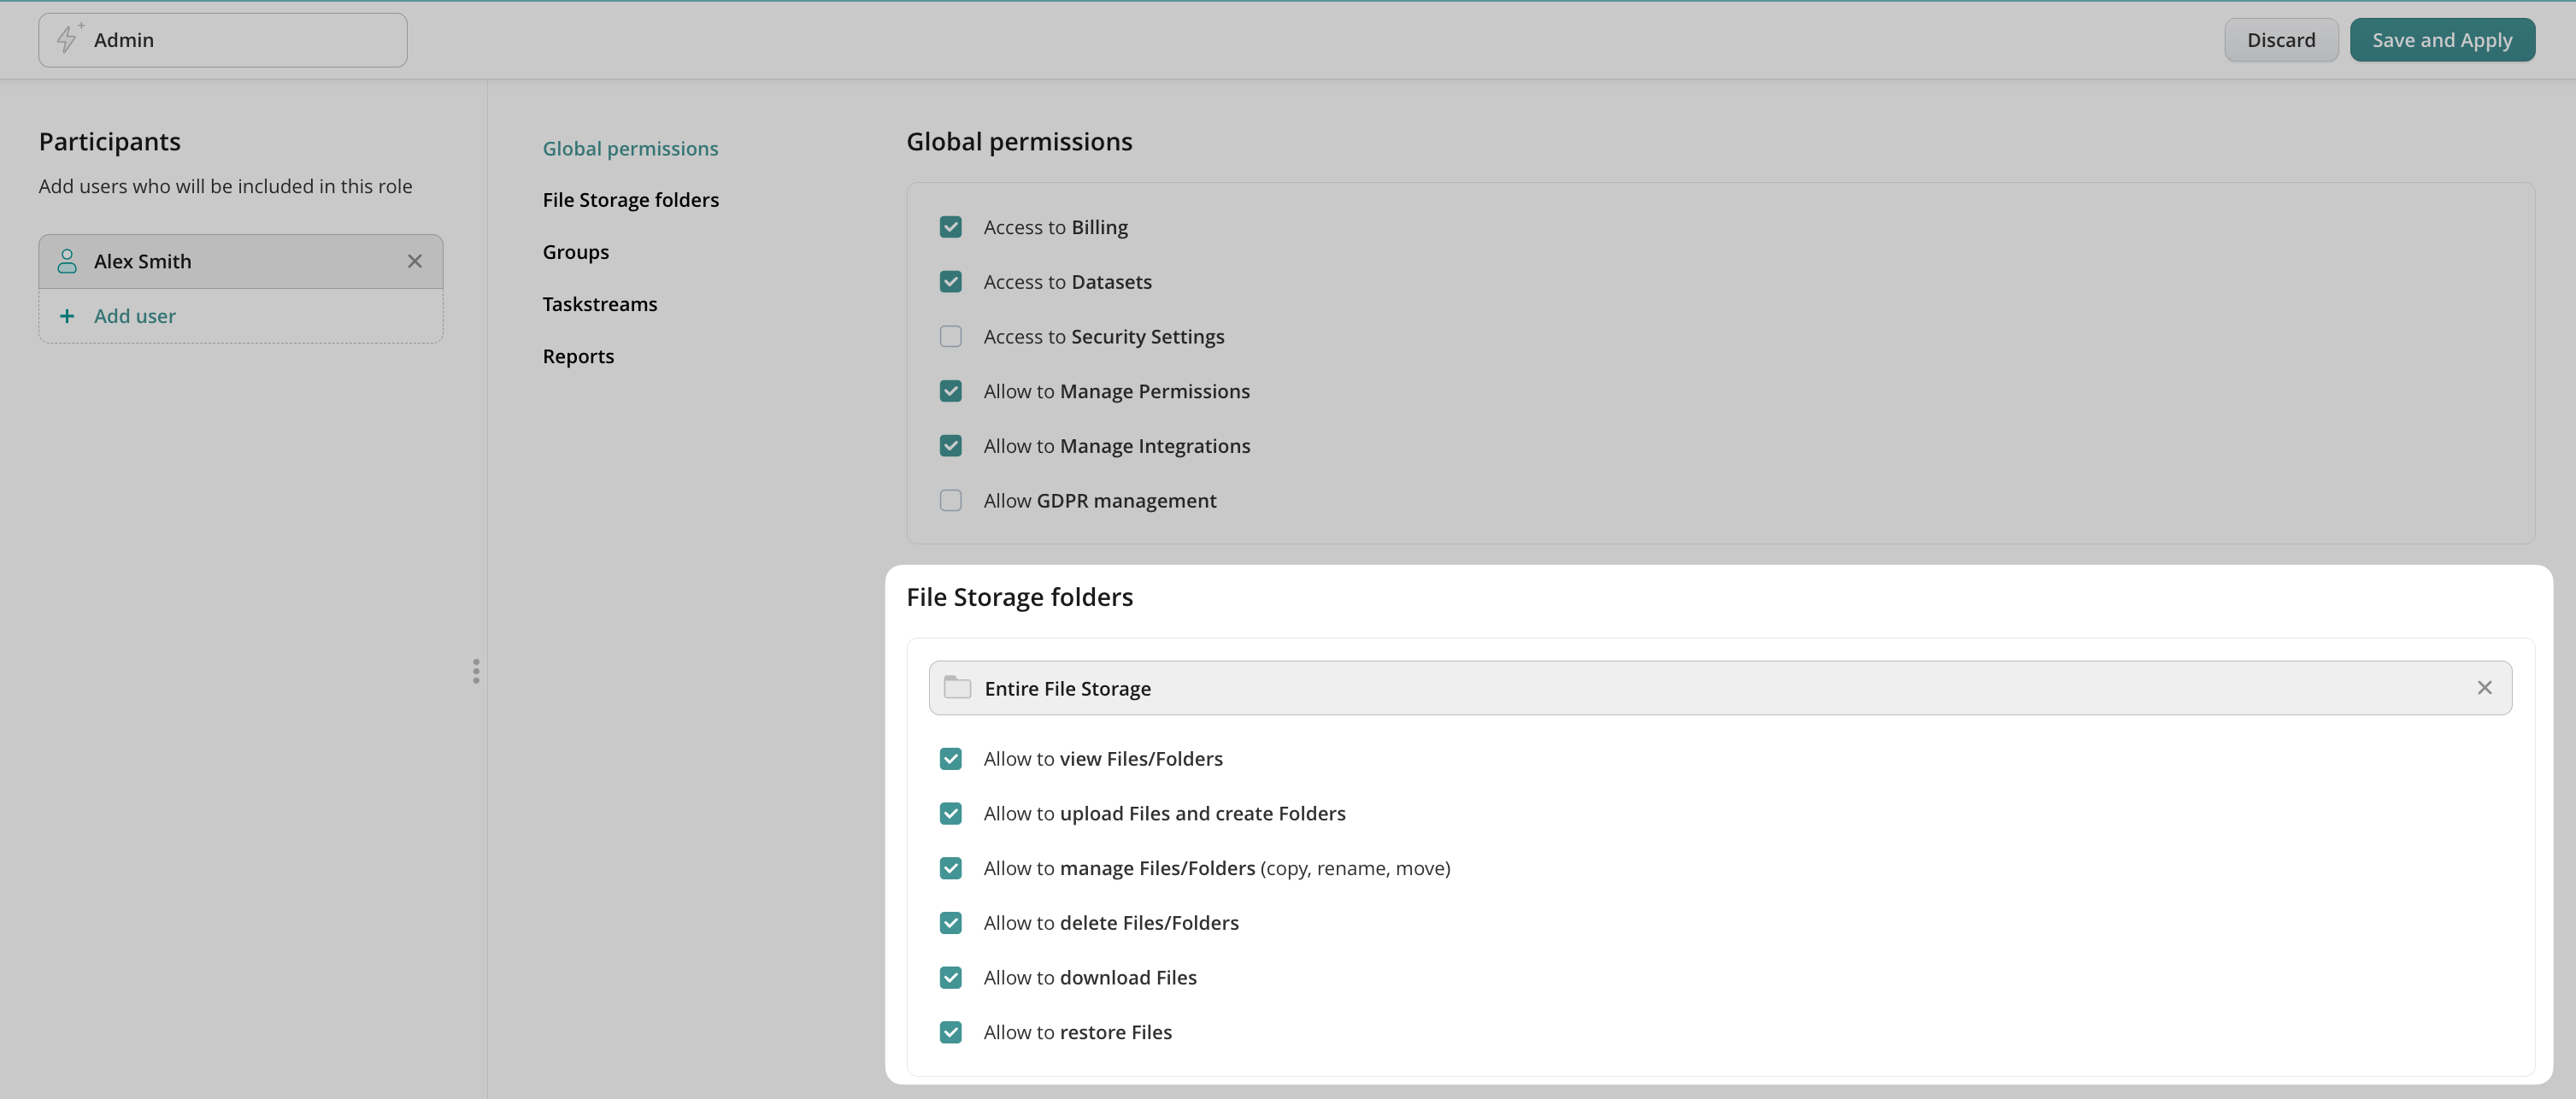Disable Allow to restore Files checkbox
This screenshot has height=1099, width=2576.
(950, 1032)
